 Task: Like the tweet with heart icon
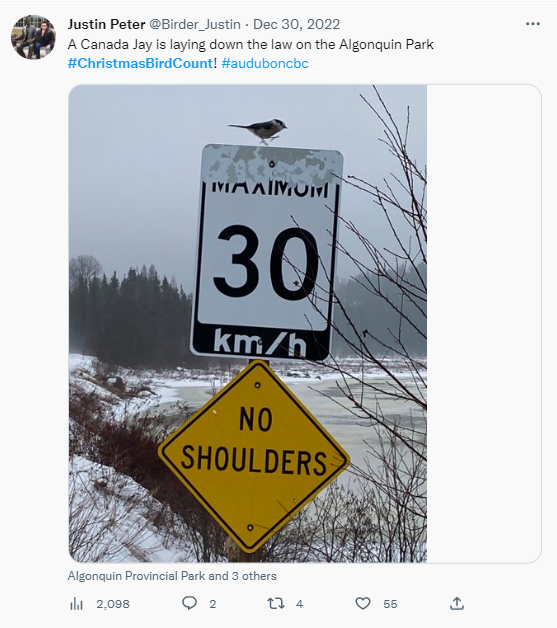click(x=363, y=603)
